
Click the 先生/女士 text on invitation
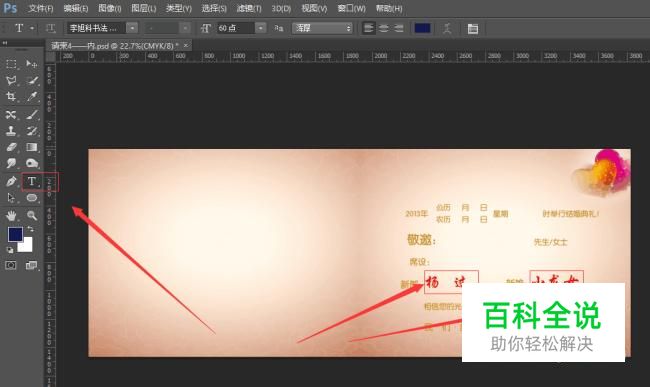[551, 242]
